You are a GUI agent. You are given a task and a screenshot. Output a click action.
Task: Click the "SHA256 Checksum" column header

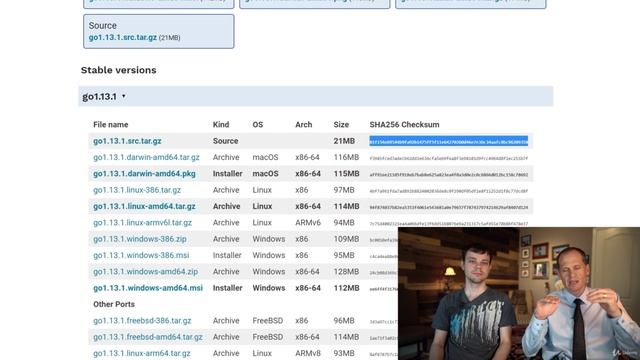[404, 124]
